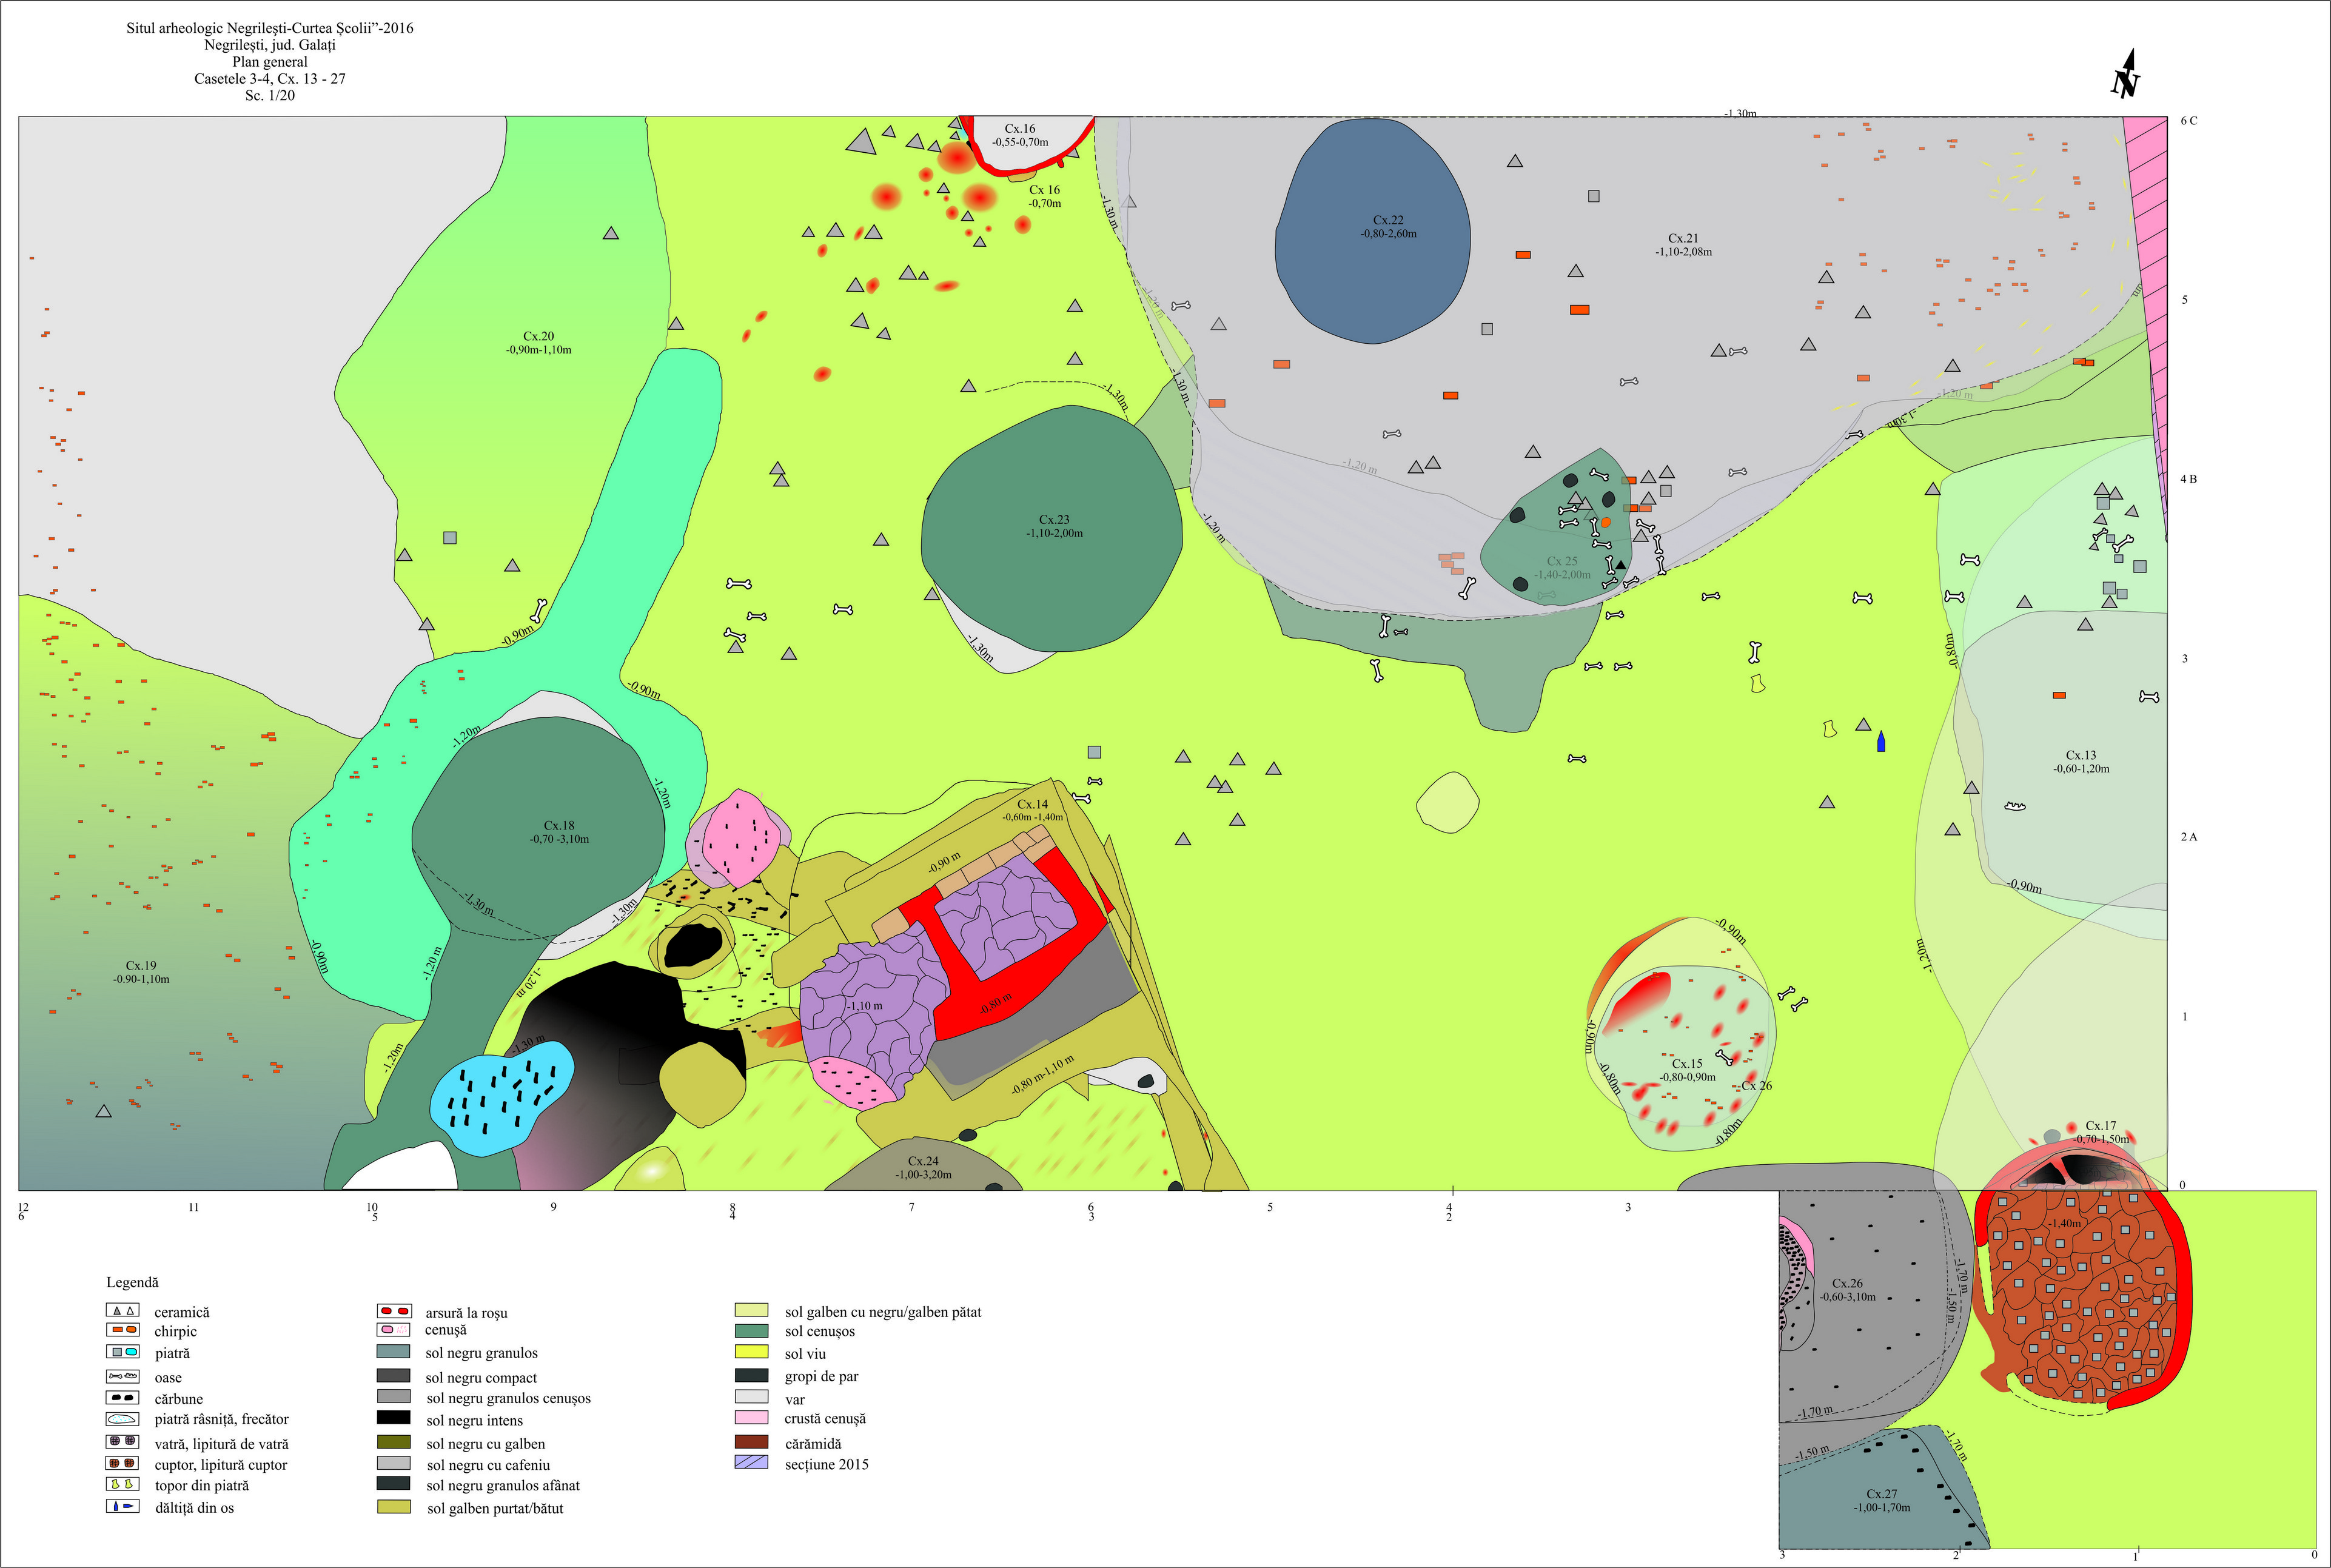Select the piatră legend symbol

coord(123,1352)
